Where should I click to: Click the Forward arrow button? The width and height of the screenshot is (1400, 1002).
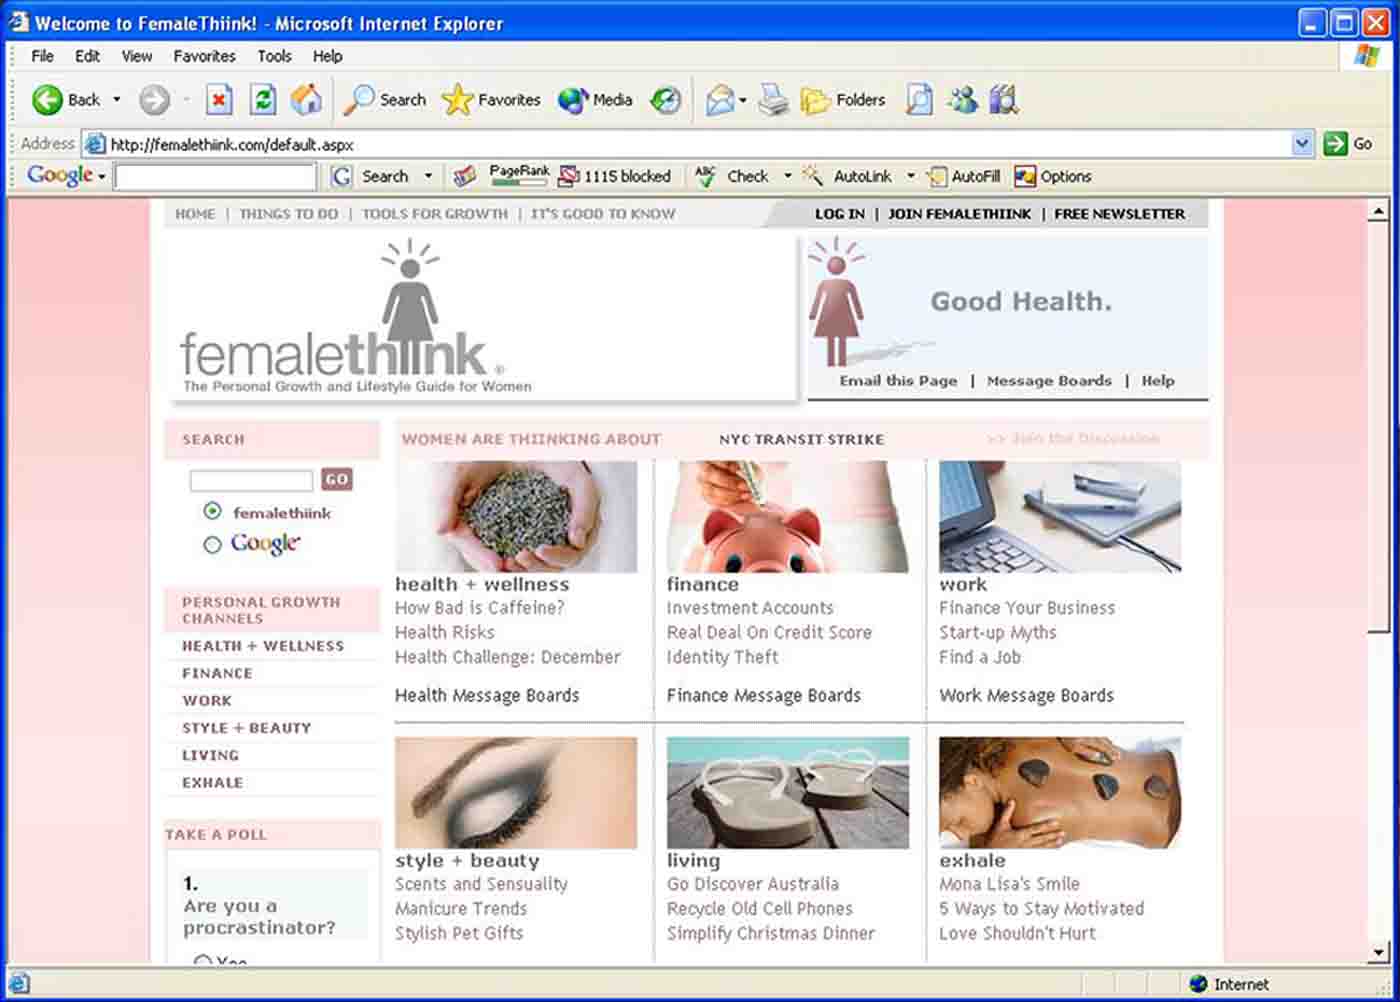pos(154,99)
